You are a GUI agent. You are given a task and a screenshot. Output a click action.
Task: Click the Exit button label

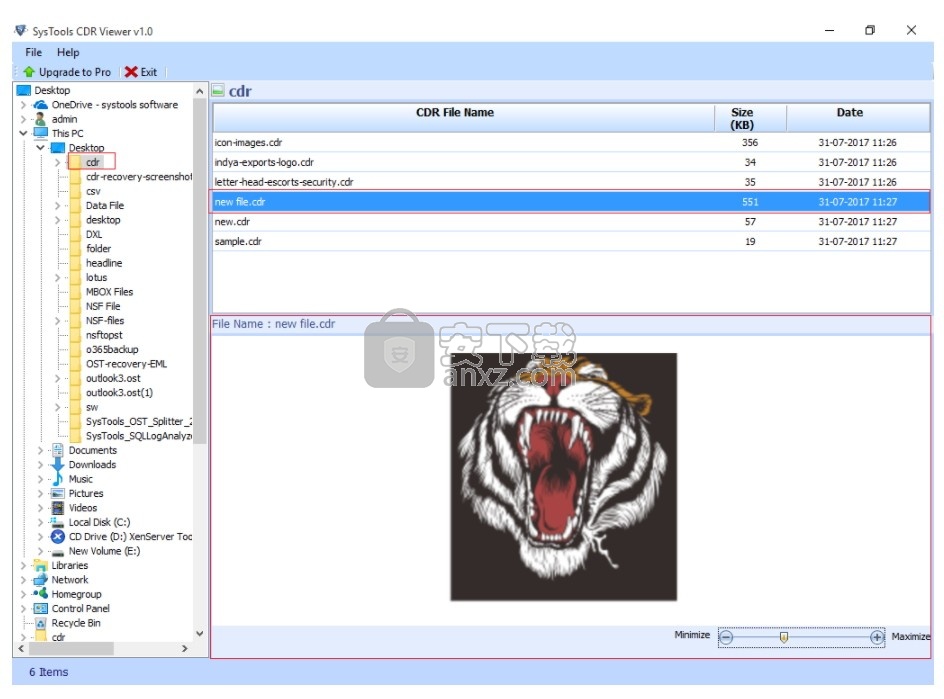(x=149, y=72)
